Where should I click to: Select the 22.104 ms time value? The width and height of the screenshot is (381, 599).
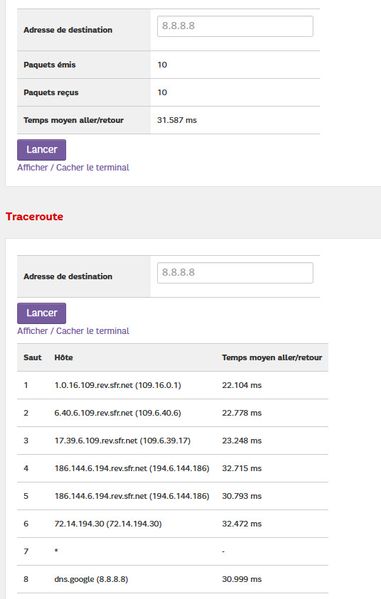(x=242, y=385)
